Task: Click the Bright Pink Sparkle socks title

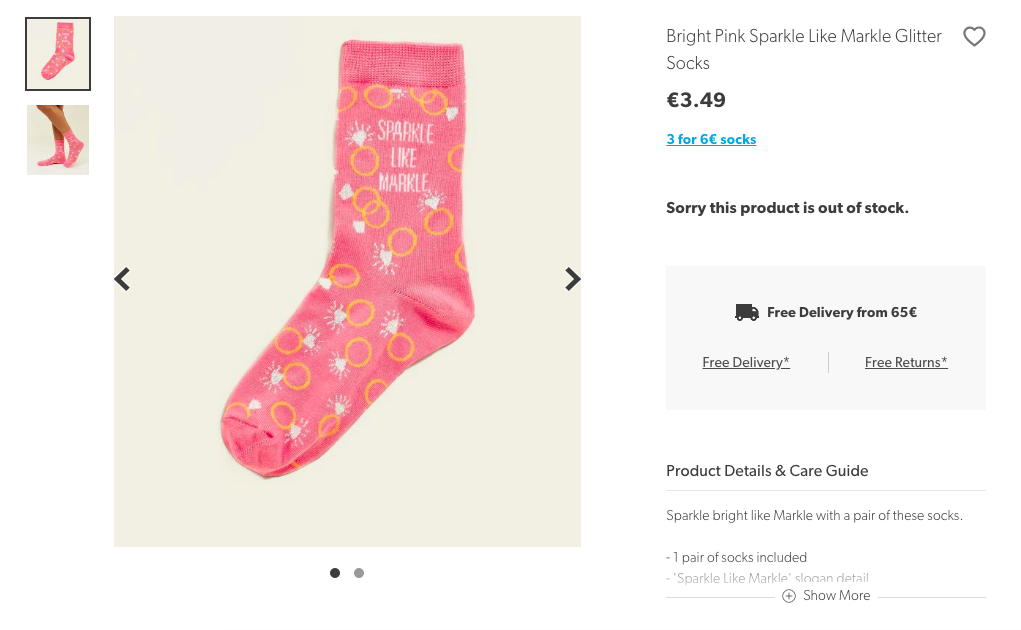Action: [x=803, y=49]
